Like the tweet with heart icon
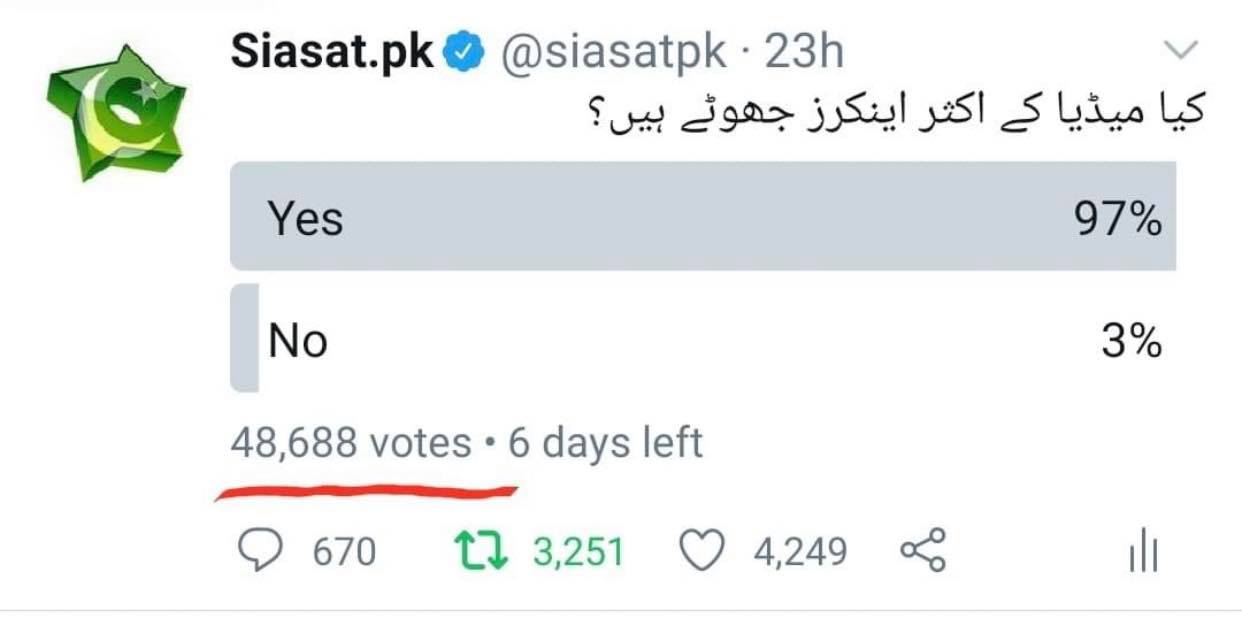Screen dimensions: 1242x621 [x=701, y=551]
